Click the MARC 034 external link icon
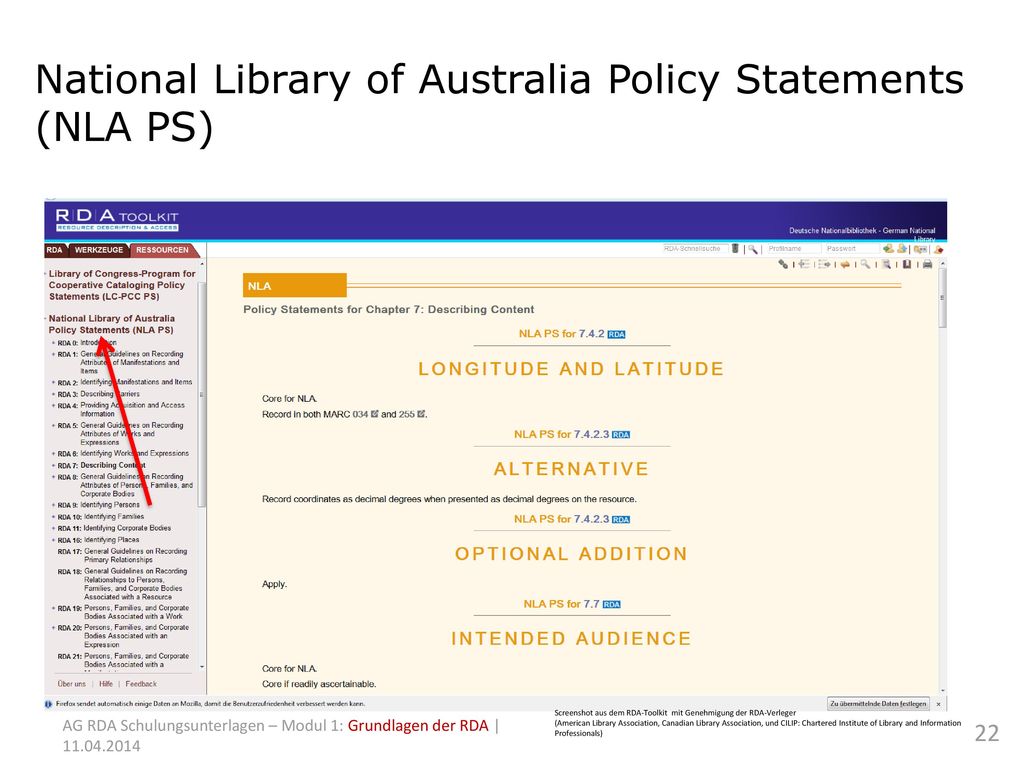The height and width of the screenshot is (768, 1024). pyautogui.click(x=375, y=413)
